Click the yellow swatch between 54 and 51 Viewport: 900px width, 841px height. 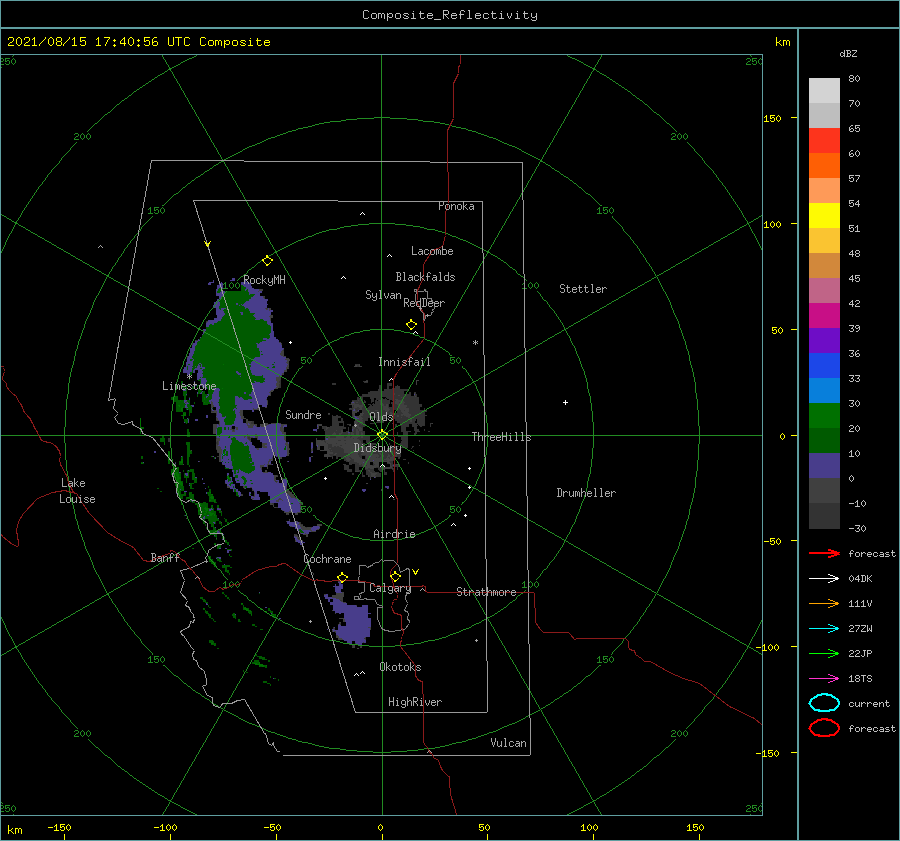pos(824,215)
